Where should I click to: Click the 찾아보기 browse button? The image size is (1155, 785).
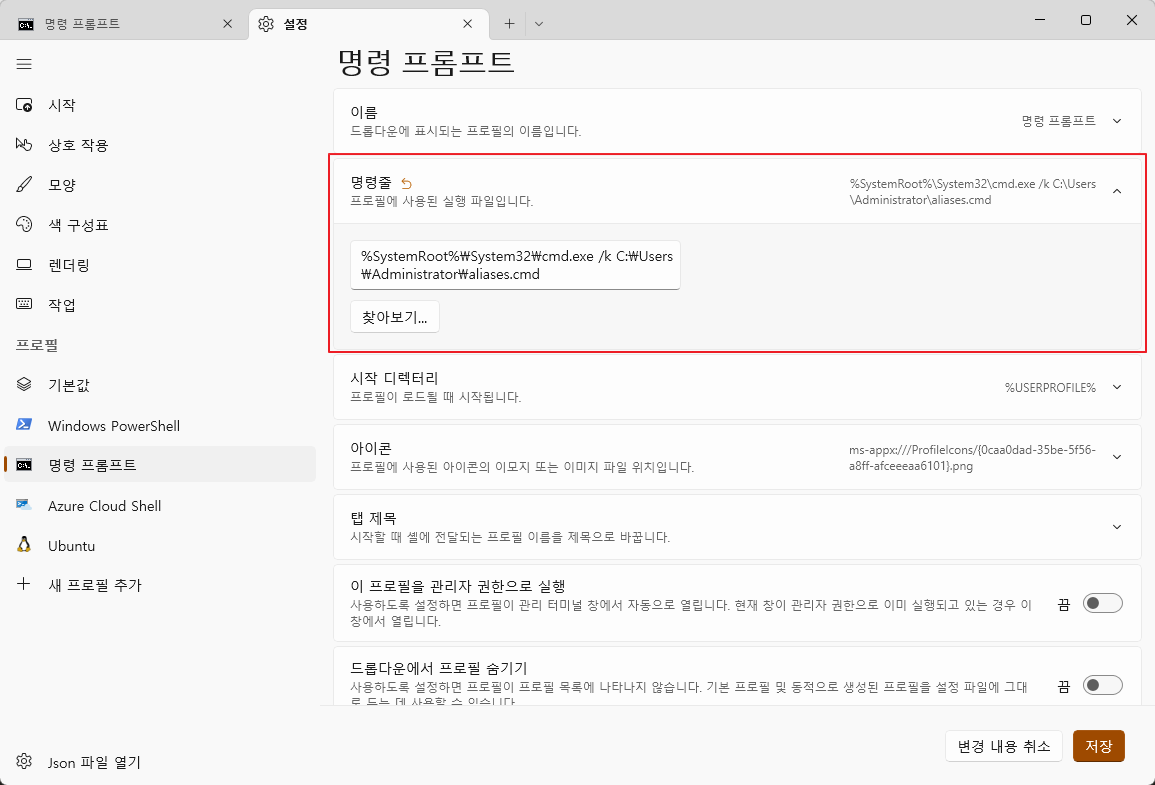(x=394, y=316)
